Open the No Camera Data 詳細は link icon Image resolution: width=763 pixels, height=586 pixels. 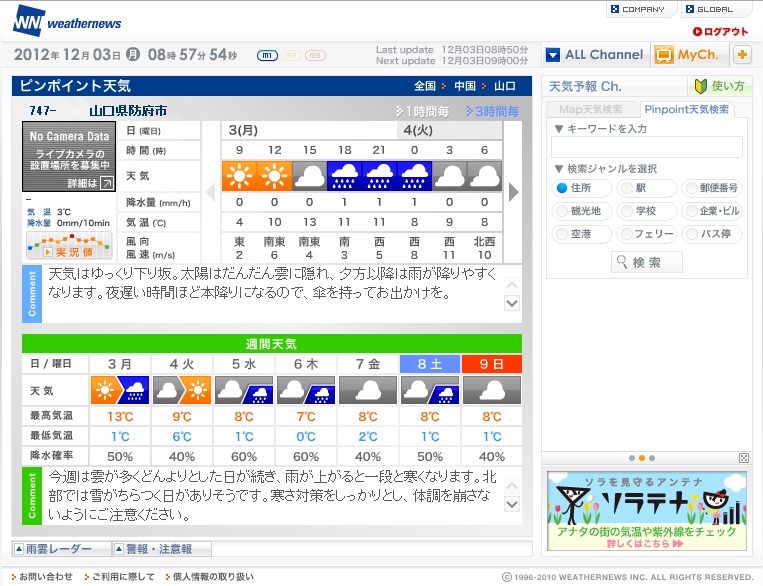coord(107,183)
